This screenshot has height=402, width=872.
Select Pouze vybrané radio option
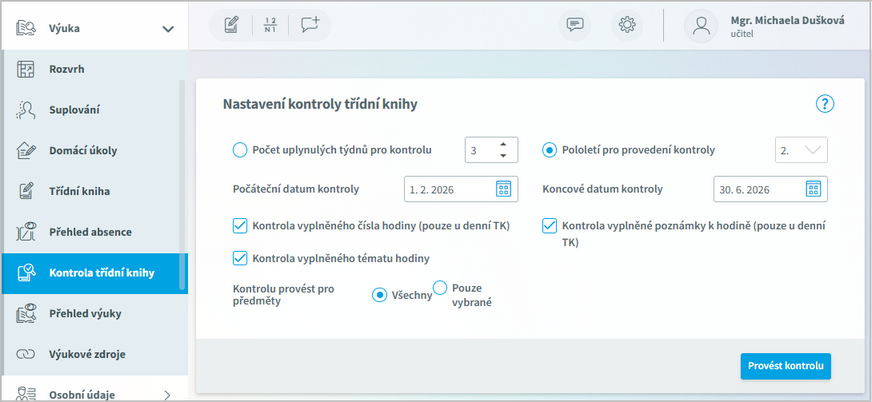pos(440,288)
